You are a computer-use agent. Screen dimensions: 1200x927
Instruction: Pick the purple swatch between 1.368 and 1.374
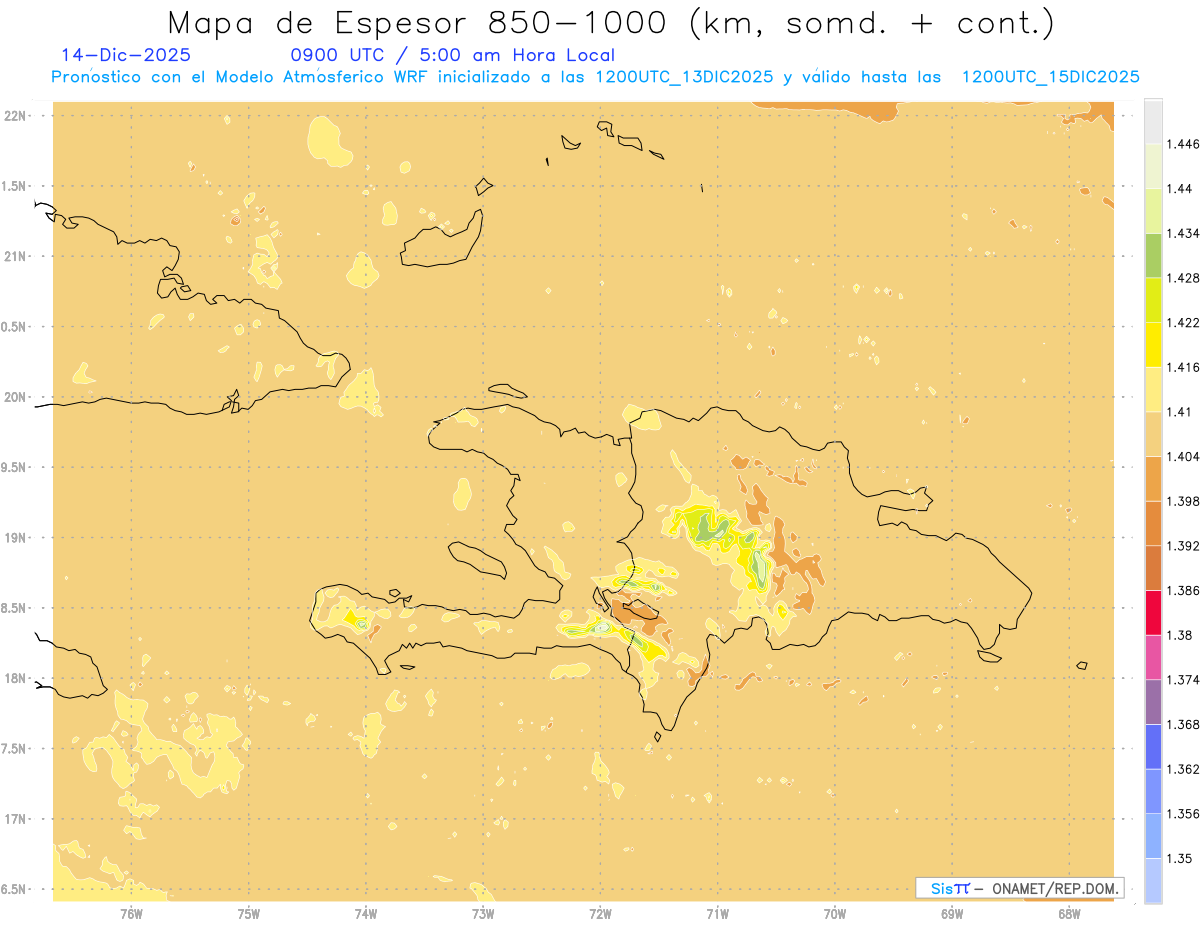pos(1153,702)
